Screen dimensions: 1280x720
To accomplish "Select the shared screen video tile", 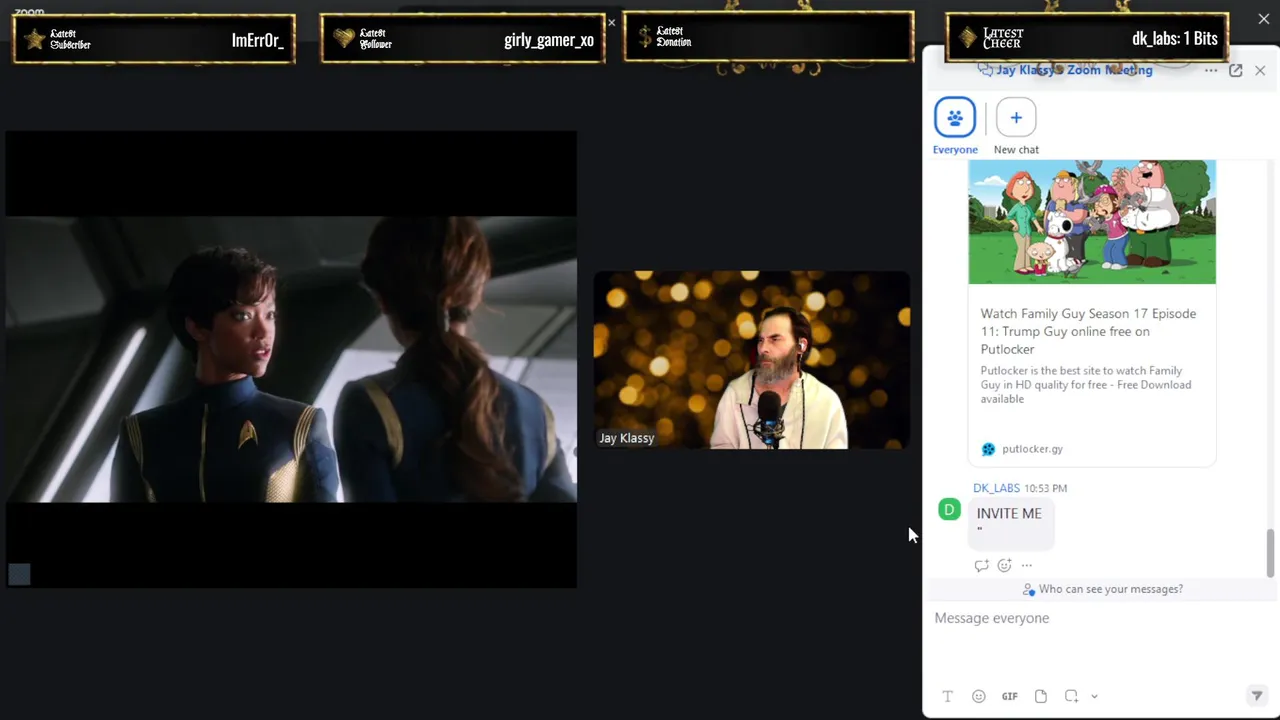I will coord(291,359).
